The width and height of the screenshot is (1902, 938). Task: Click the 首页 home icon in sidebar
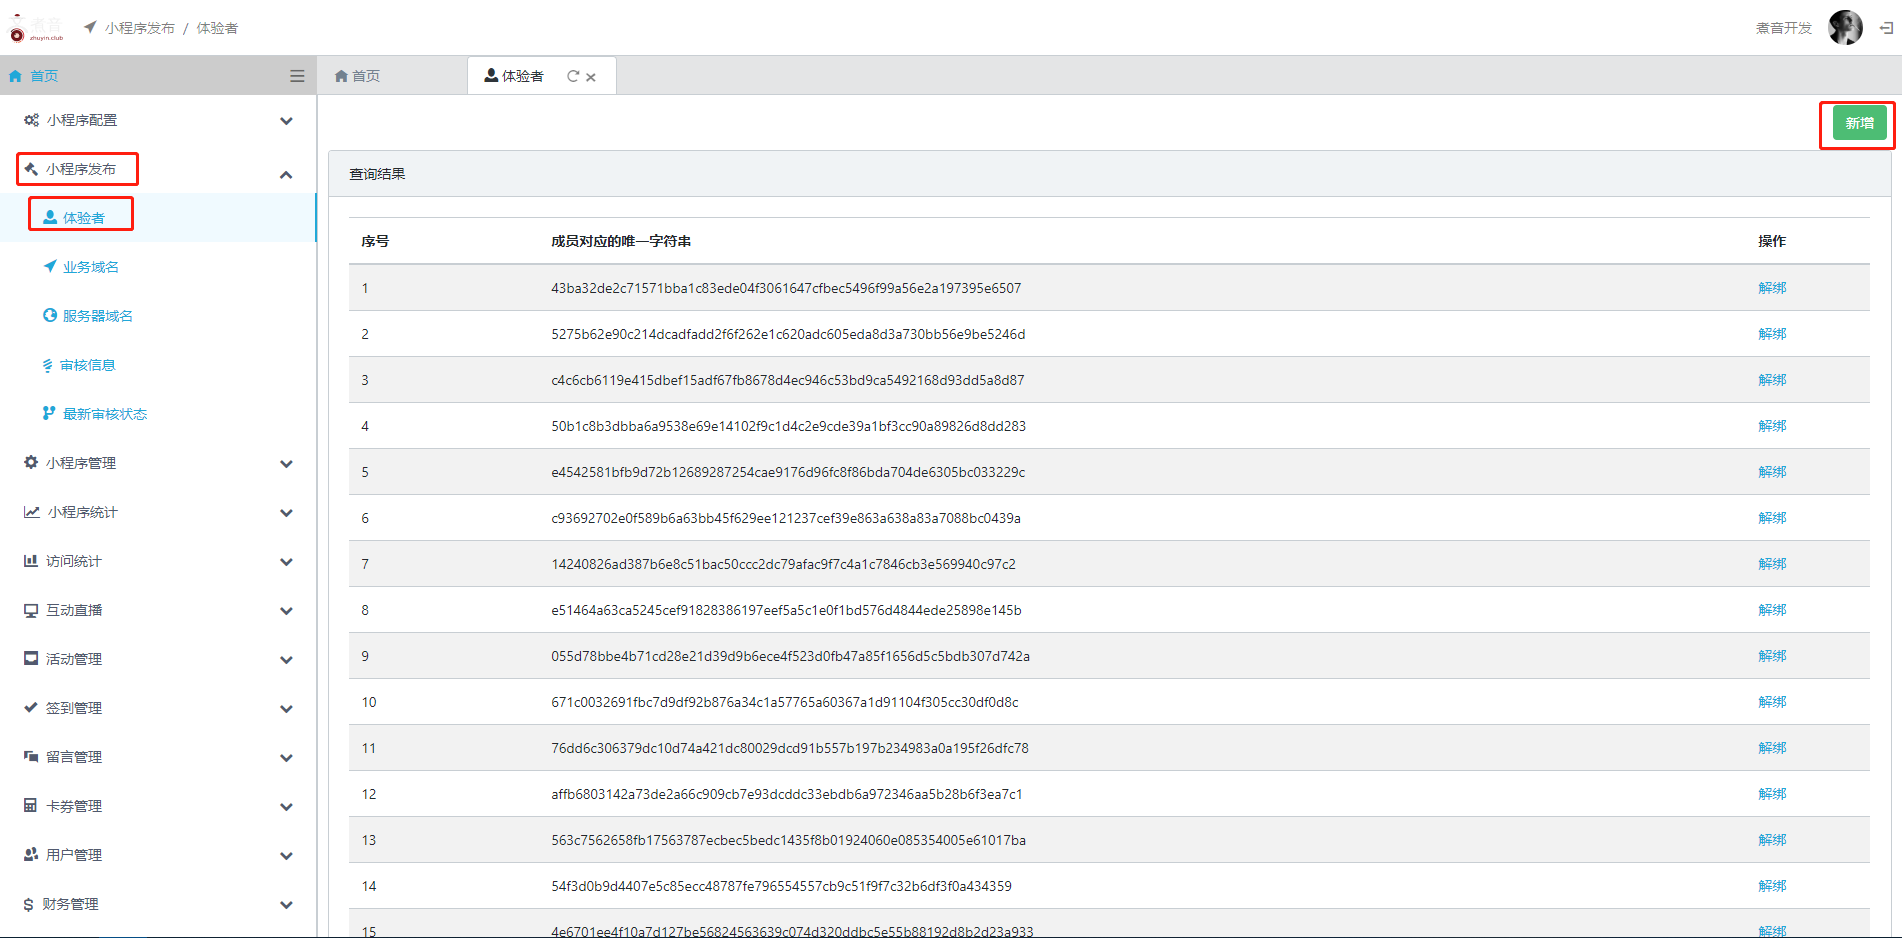point(16,76)
